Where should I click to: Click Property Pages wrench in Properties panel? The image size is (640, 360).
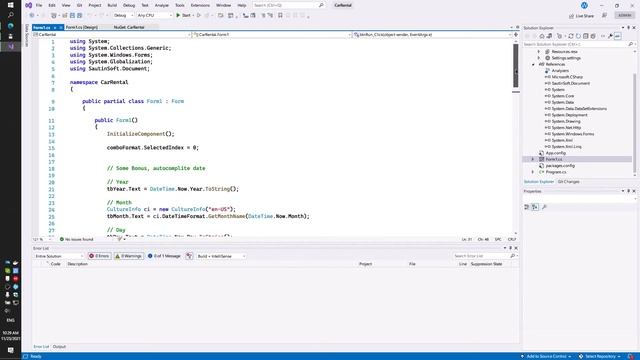pyautogui.click(x=544, y=207)
